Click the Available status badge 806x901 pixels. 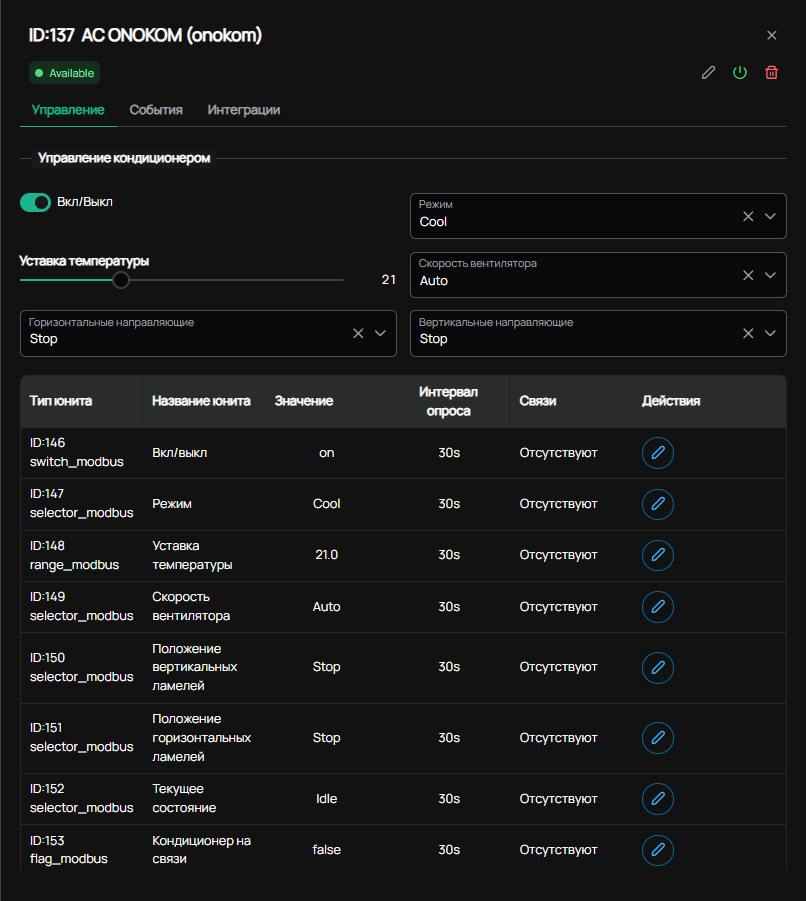64,73
